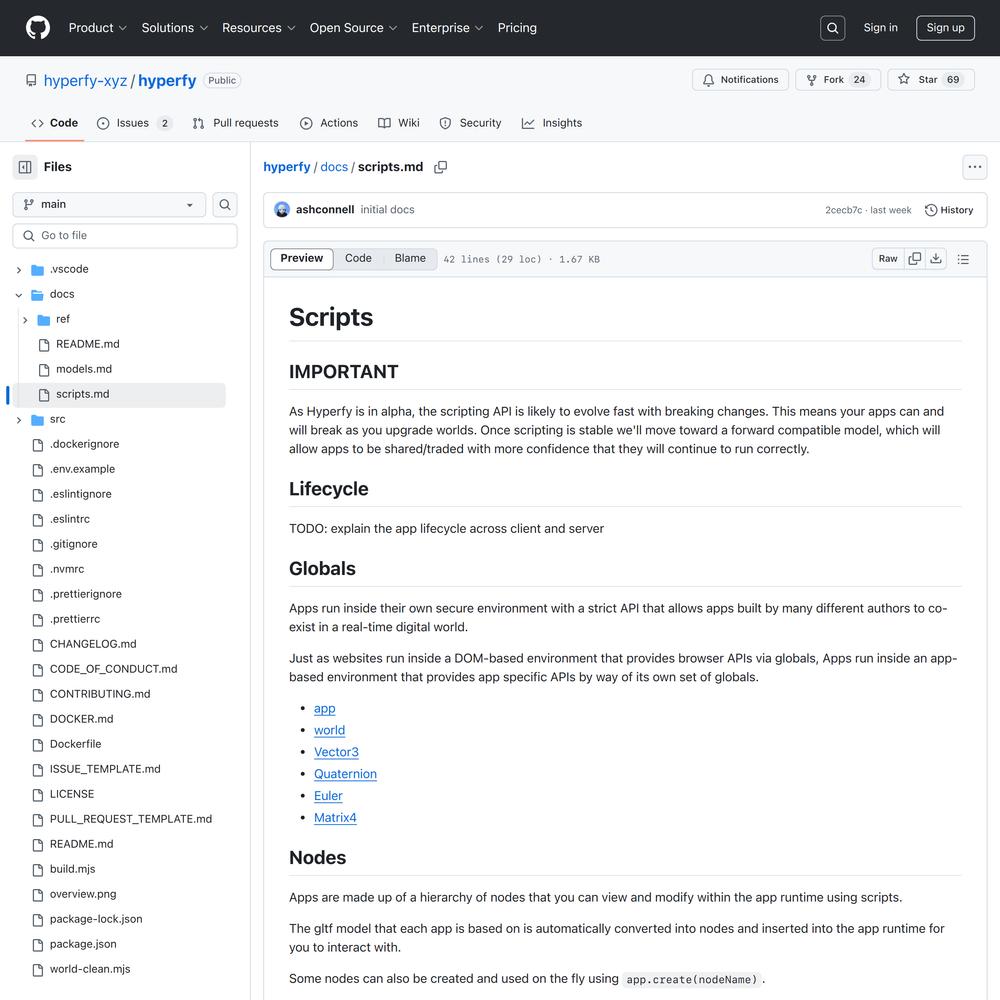Open docs README.md in file tree

tap(87, 344)
